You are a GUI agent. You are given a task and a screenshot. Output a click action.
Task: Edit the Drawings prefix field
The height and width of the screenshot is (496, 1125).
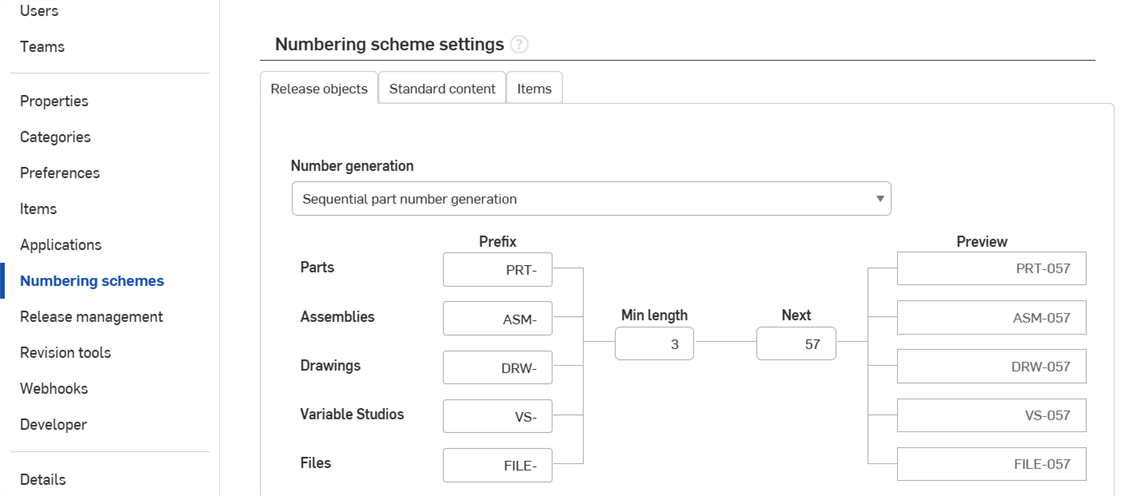point(497,368)
